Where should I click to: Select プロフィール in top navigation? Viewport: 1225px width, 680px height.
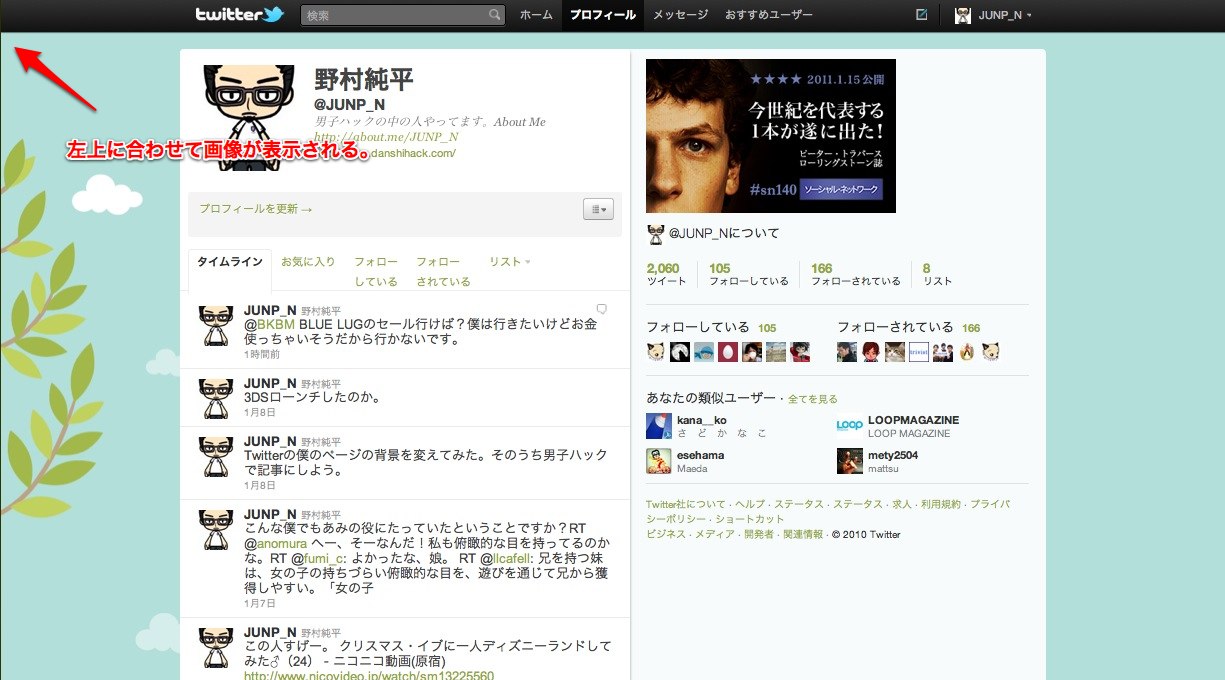pos(603,15)
